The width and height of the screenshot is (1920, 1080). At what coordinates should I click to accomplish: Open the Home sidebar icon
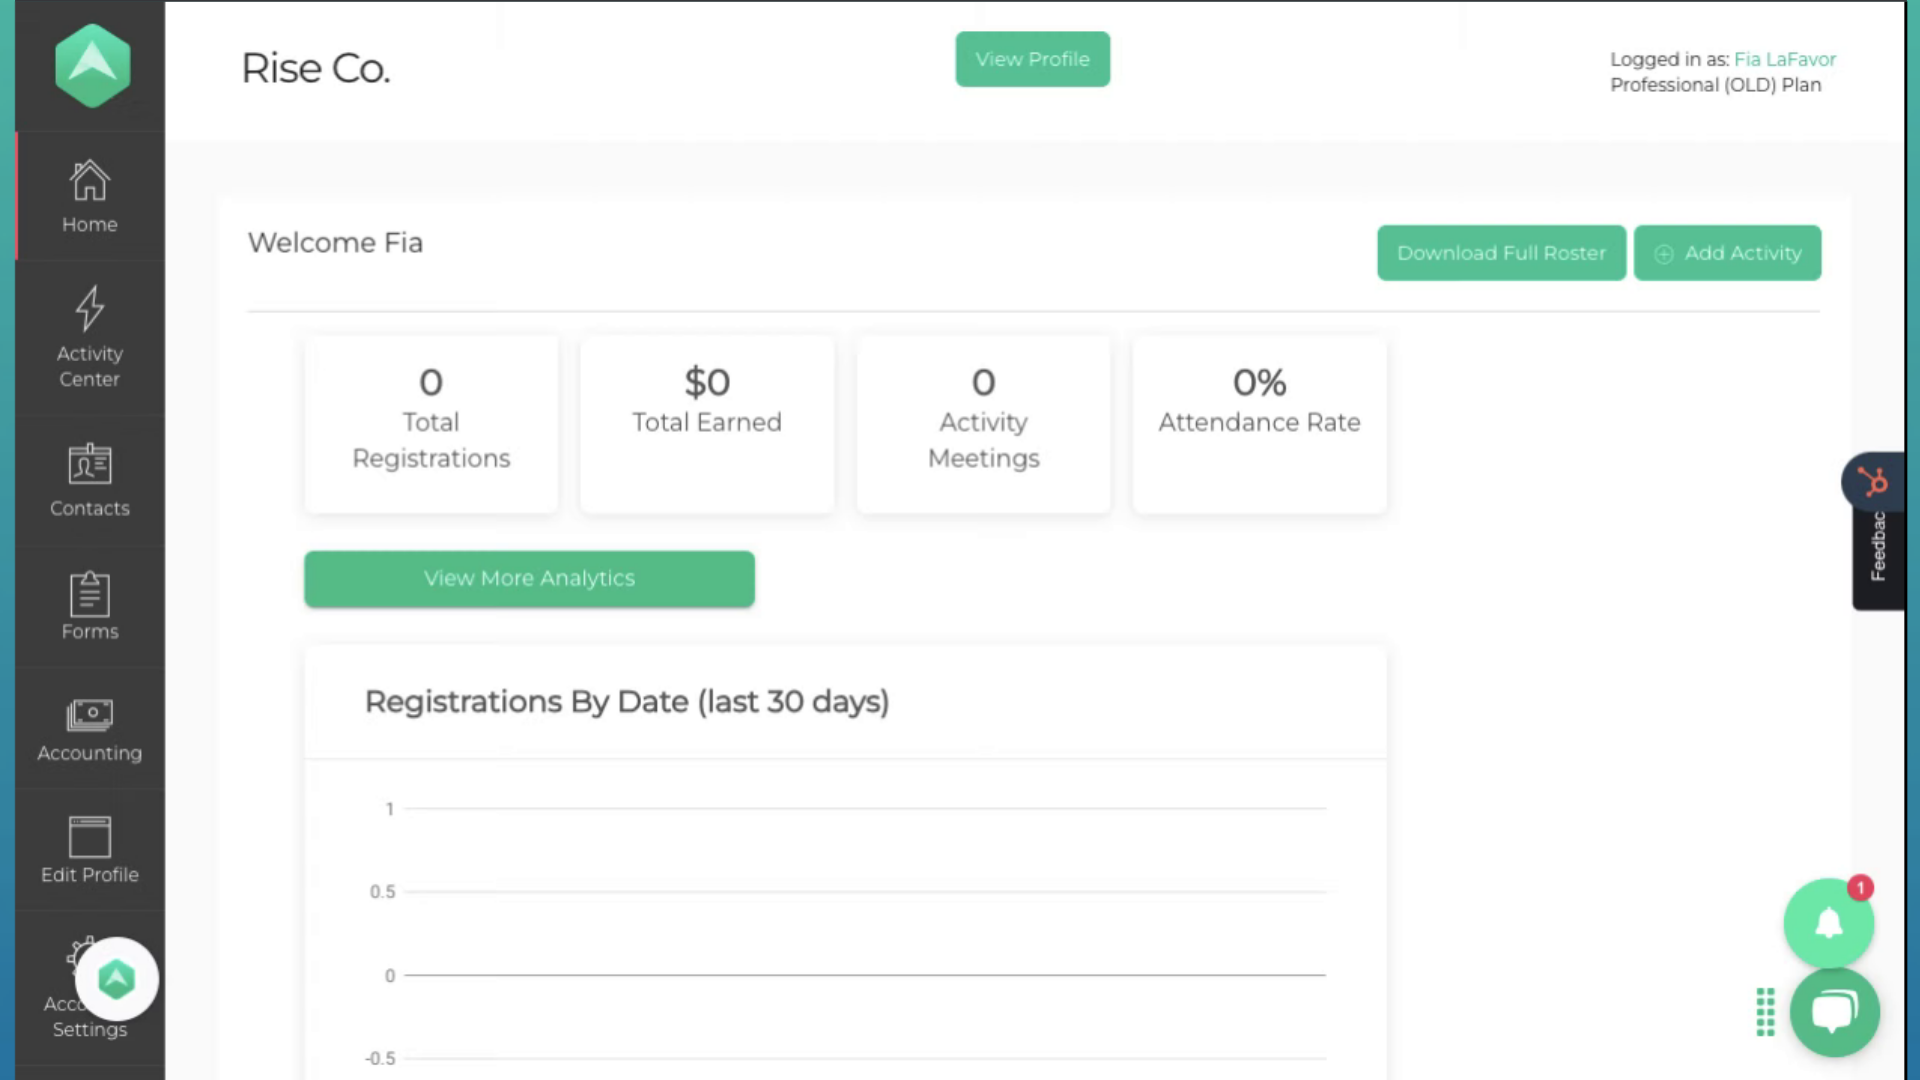pos(89,181)
